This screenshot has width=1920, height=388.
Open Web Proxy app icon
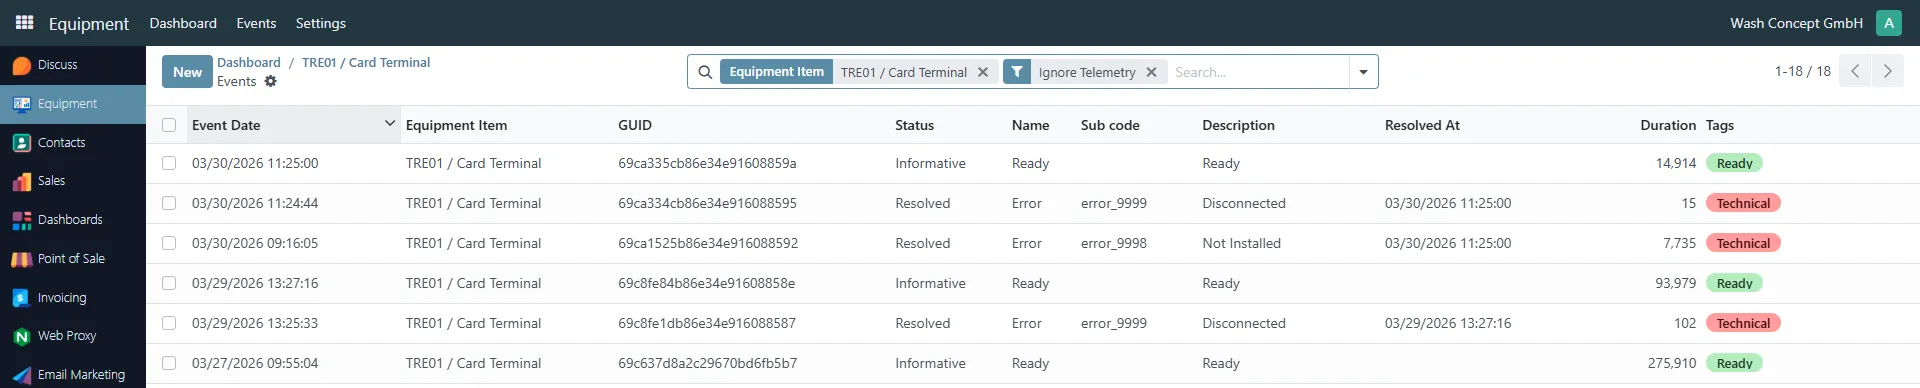[22, 336]
